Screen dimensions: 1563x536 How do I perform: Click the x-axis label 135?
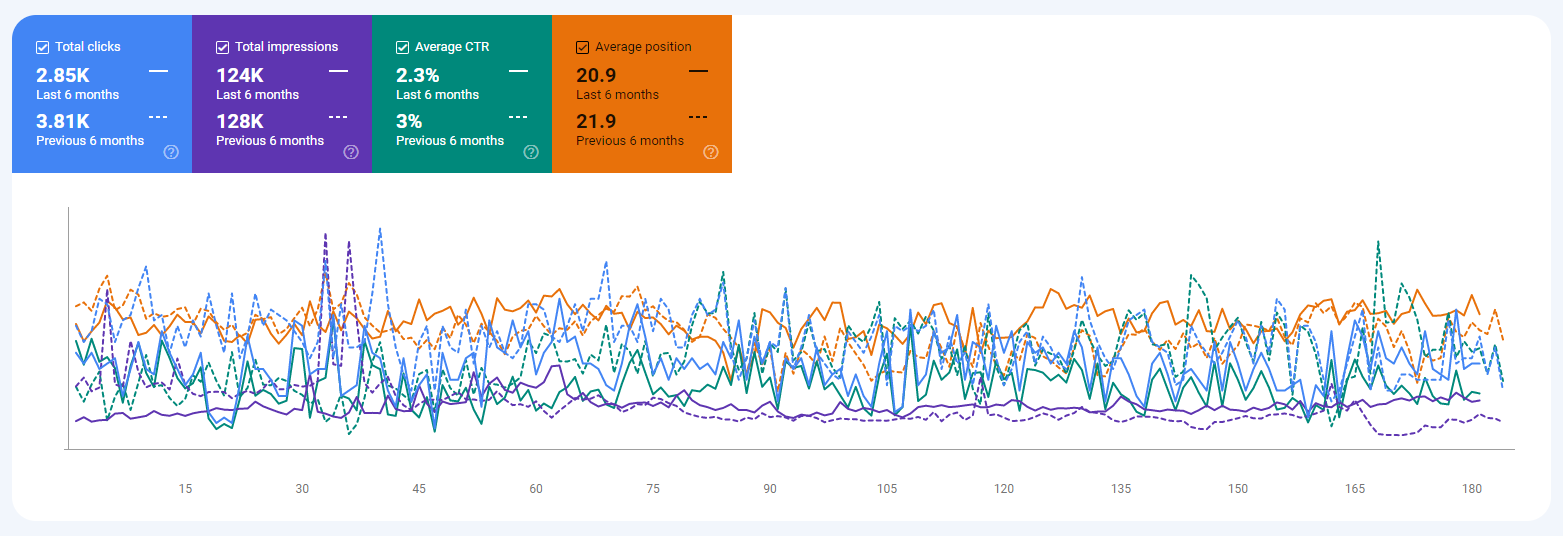tap(1121, 489)
